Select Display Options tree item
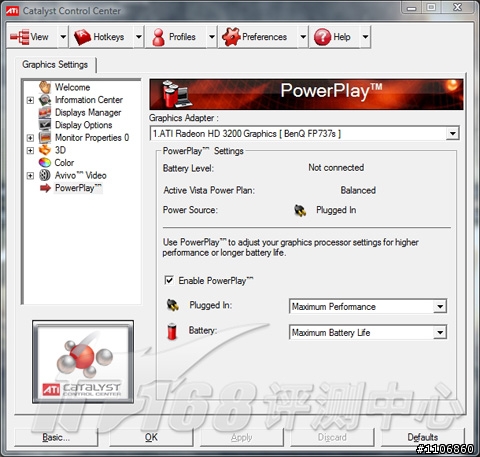Screen dimensions: 480x457 coord(83,125)
